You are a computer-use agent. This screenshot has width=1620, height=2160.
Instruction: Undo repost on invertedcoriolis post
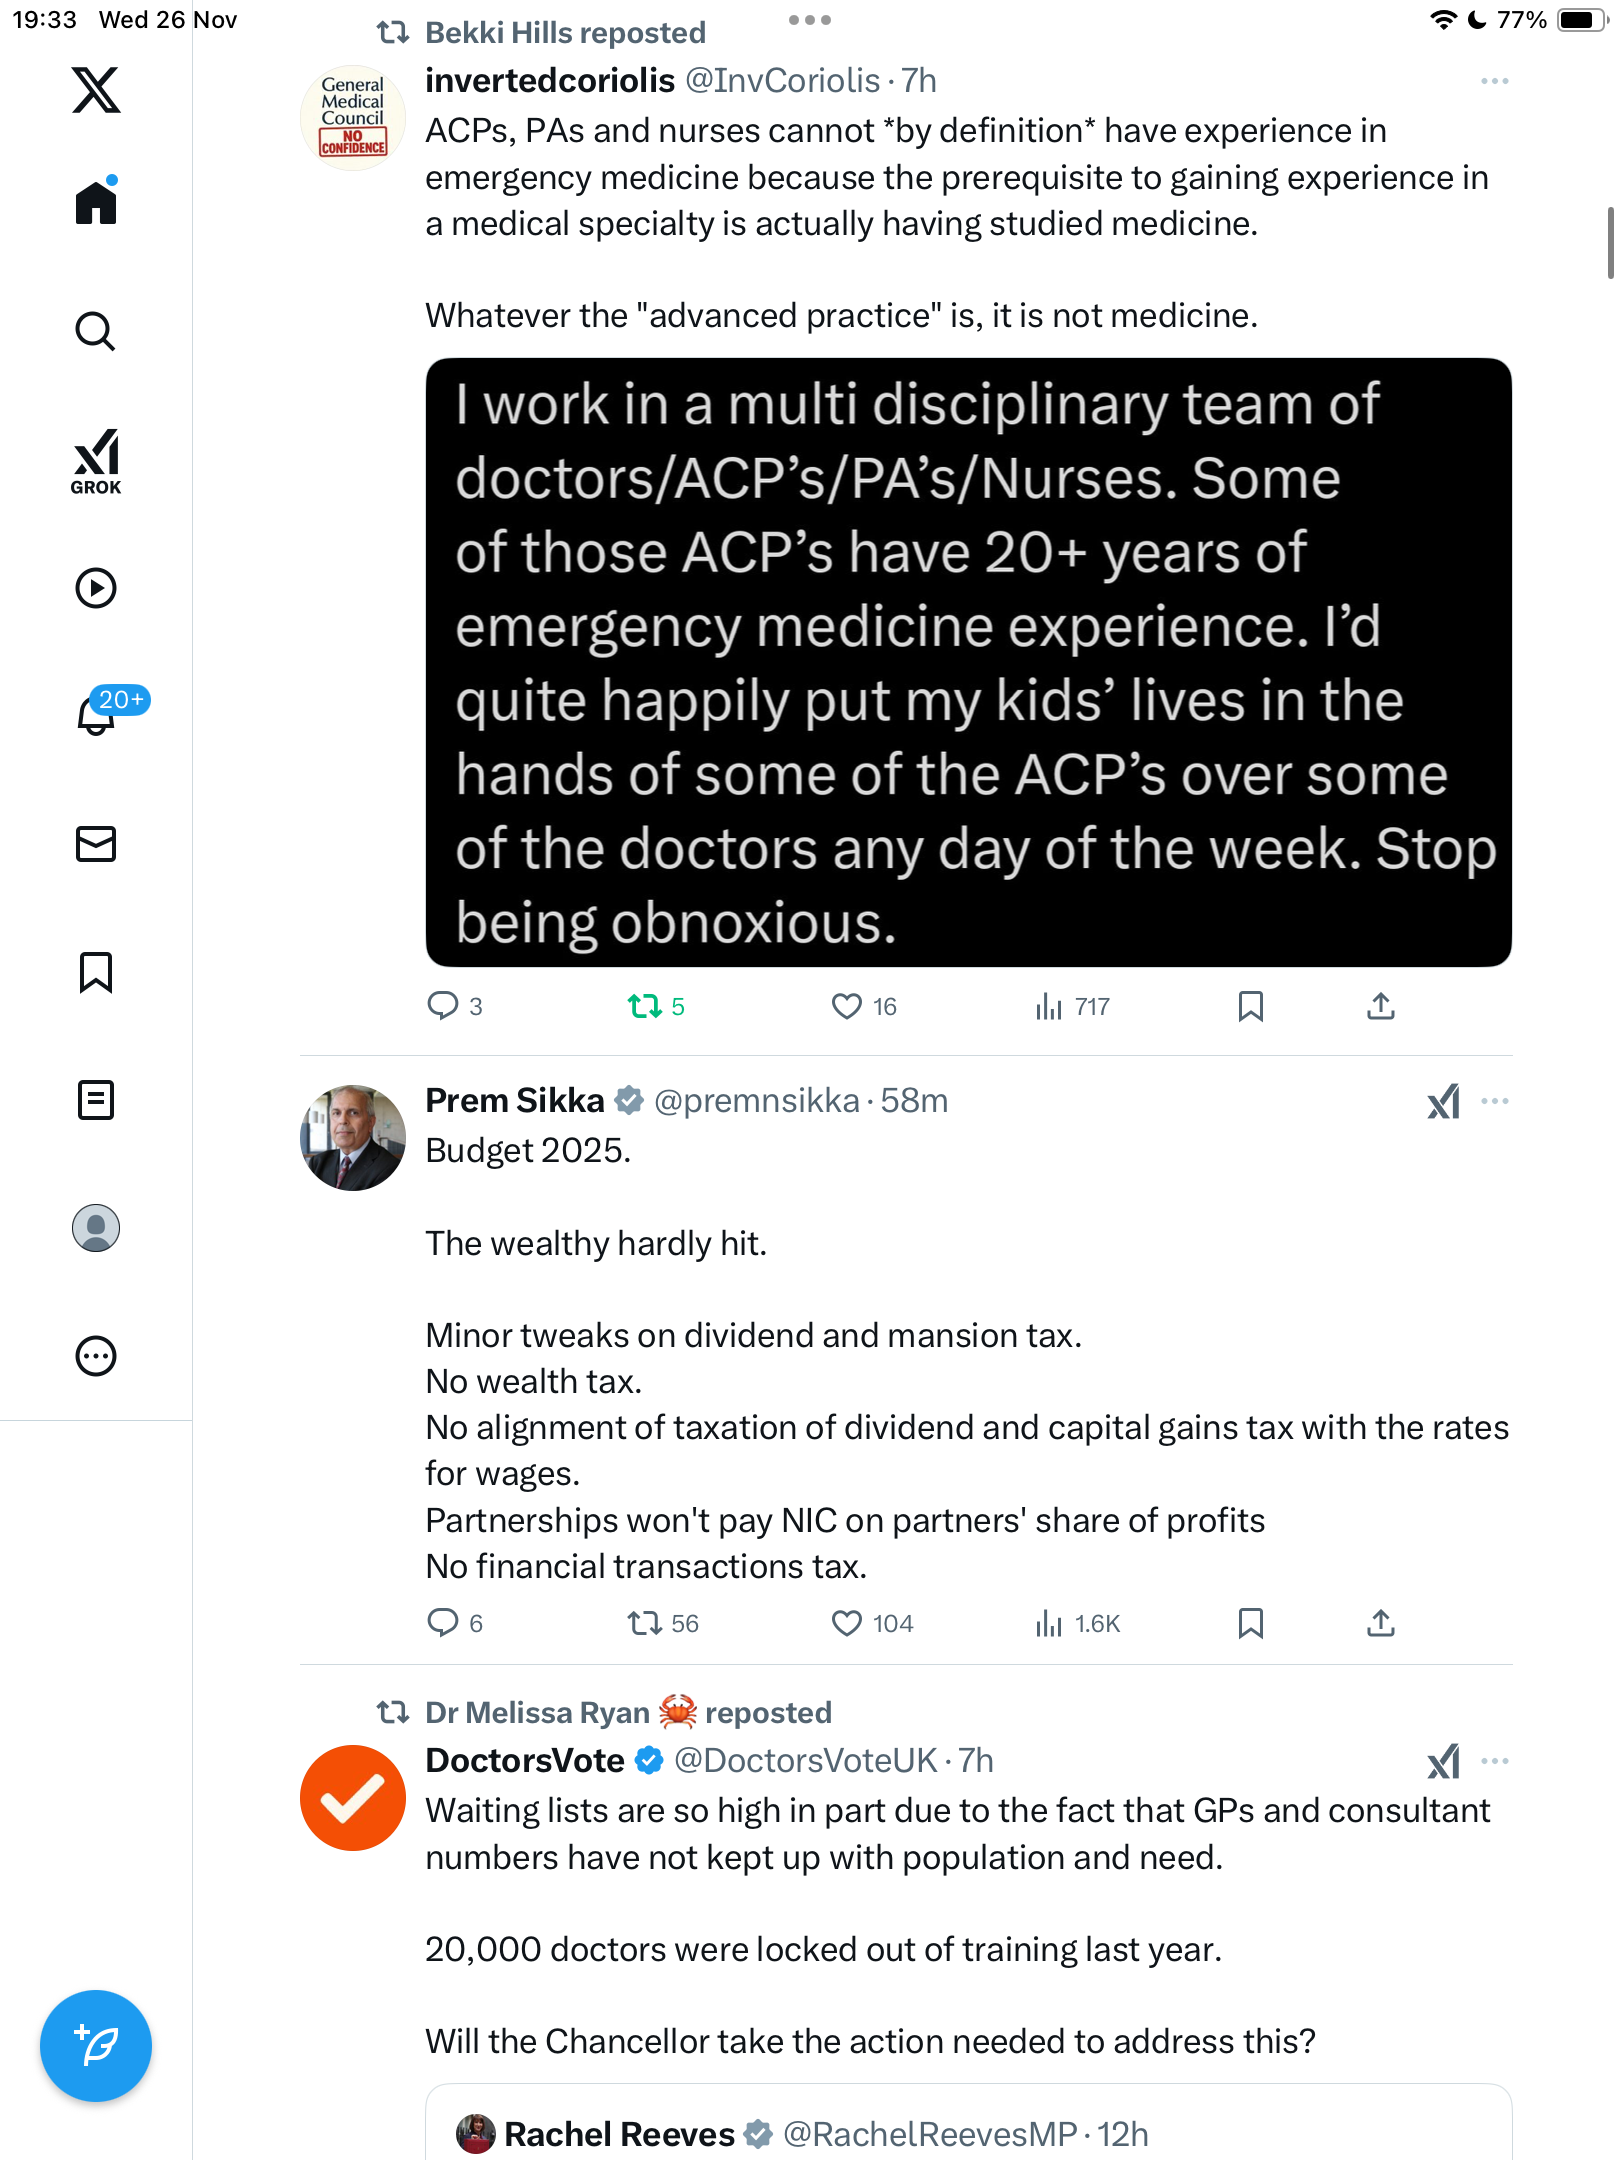click(x=645, y=1006)
